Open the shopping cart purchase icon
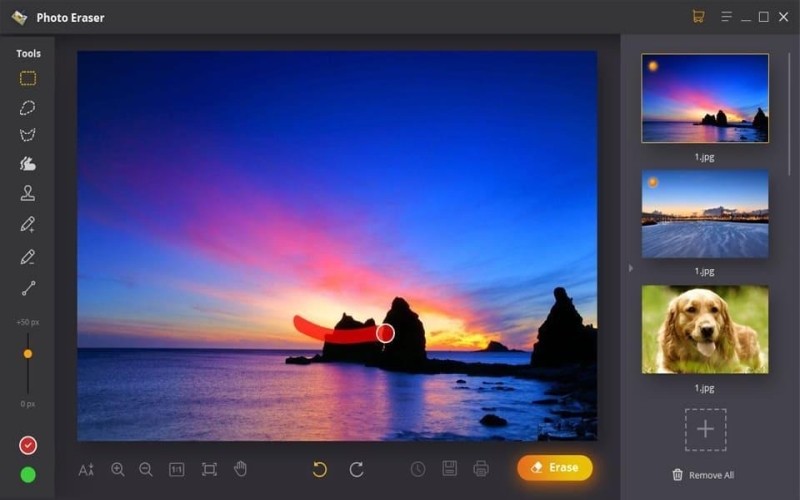Image resolution: width=800 pixels, height=500 pixels. point(698,16)
